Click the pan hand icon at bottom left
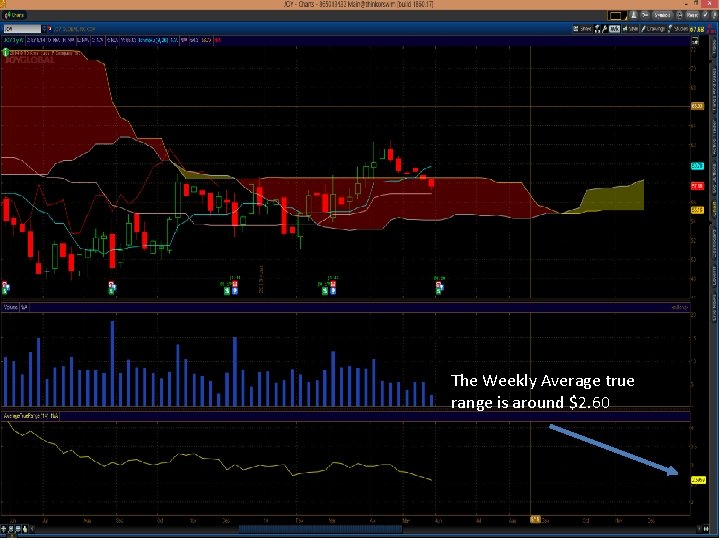Screen dimensions: 720x540 [25, 529]
